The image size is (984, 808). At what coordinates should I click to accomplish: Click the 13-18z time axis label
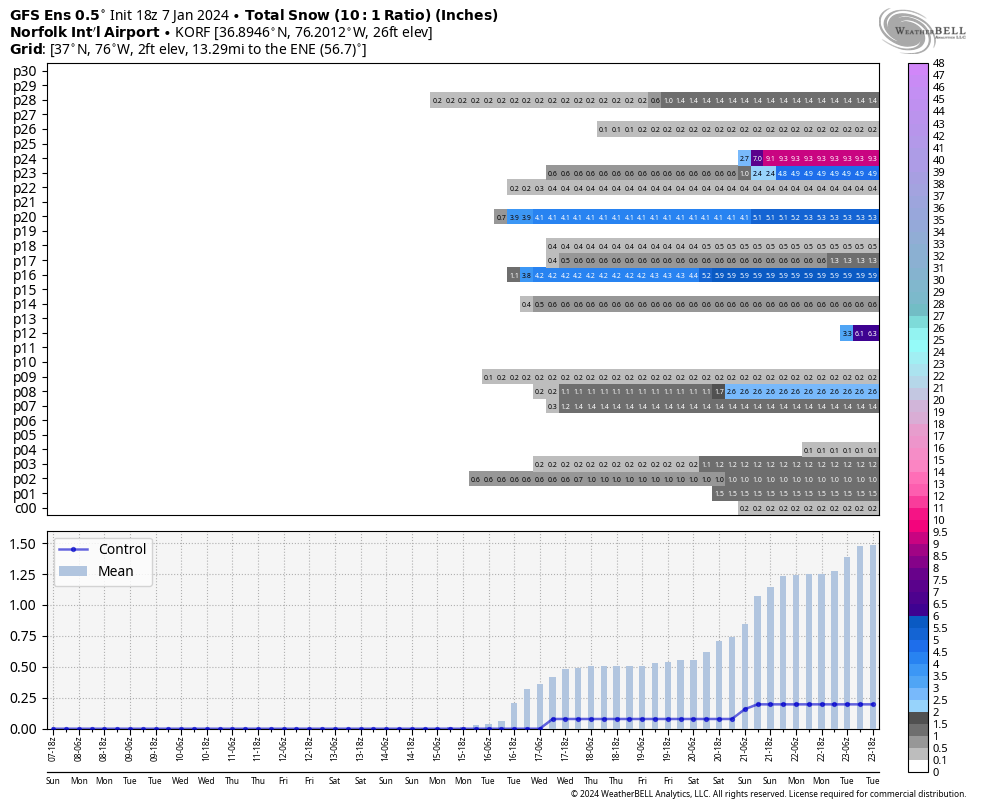tap(360, 748)
